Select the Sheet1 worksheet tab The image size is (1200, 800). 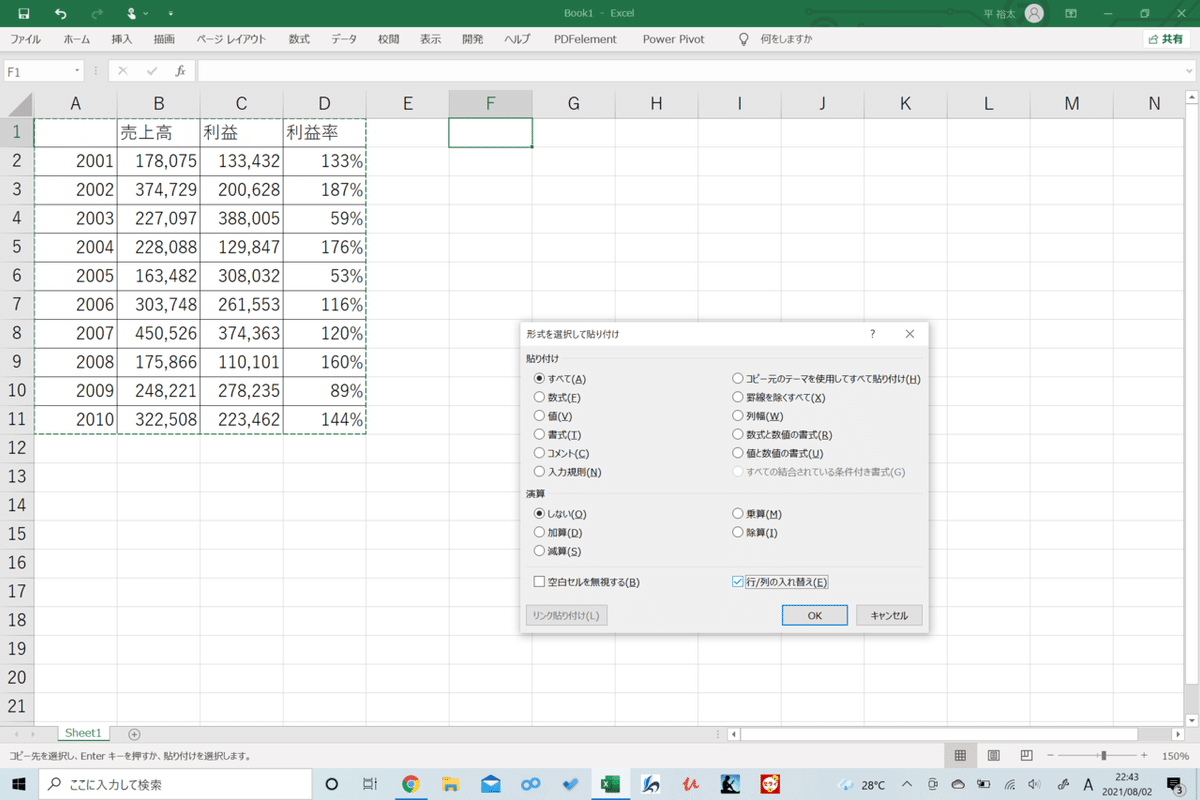[83, 733]
